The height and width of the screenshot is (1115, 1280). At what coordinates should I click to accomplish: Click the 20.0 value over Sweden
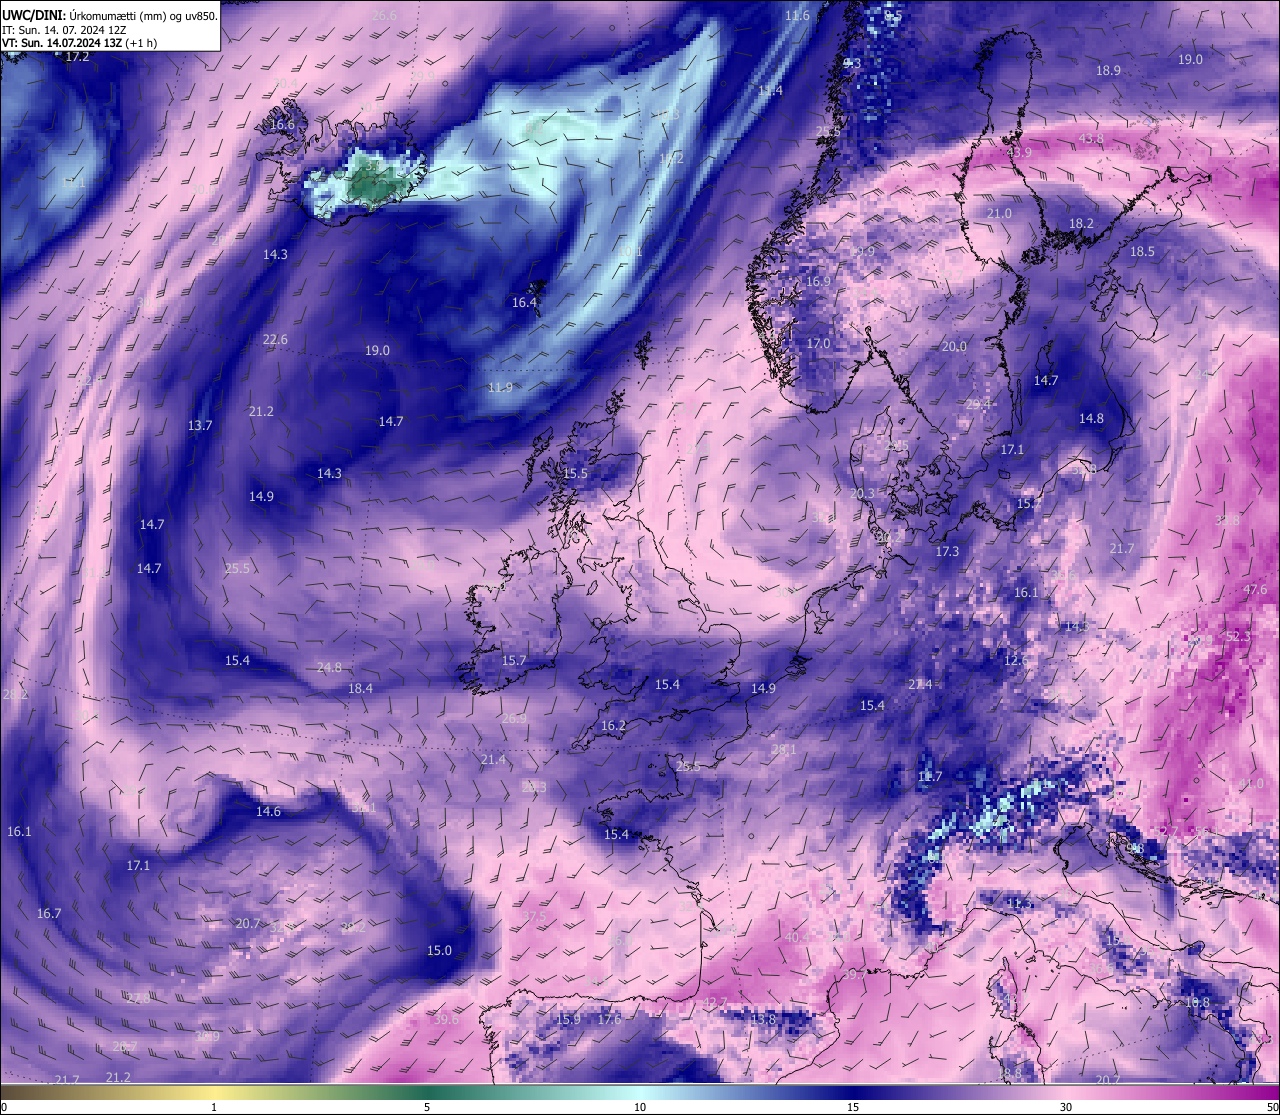pos(954,347)
